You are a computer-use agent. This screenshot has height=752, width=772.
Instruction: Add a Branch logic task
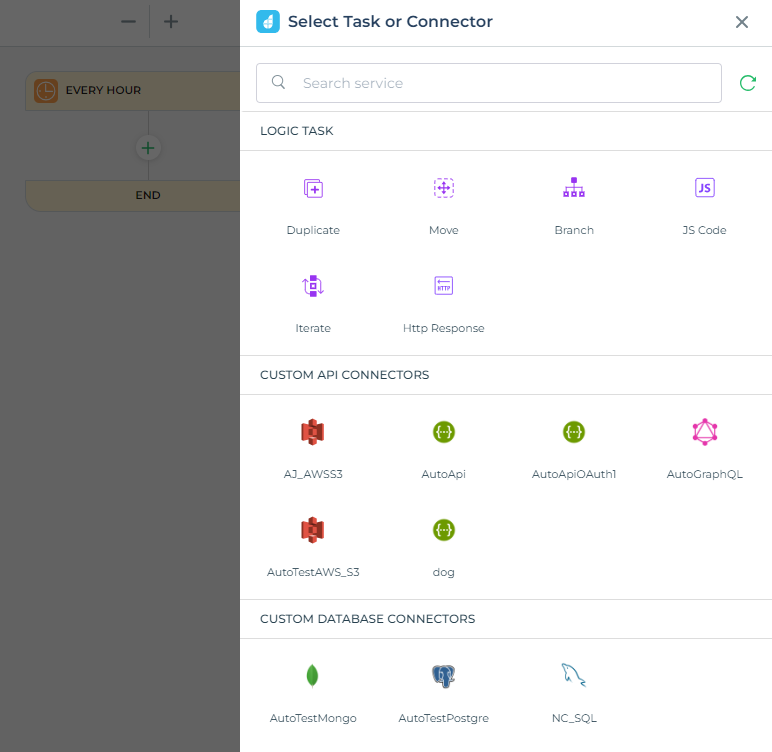pos(574,187)
